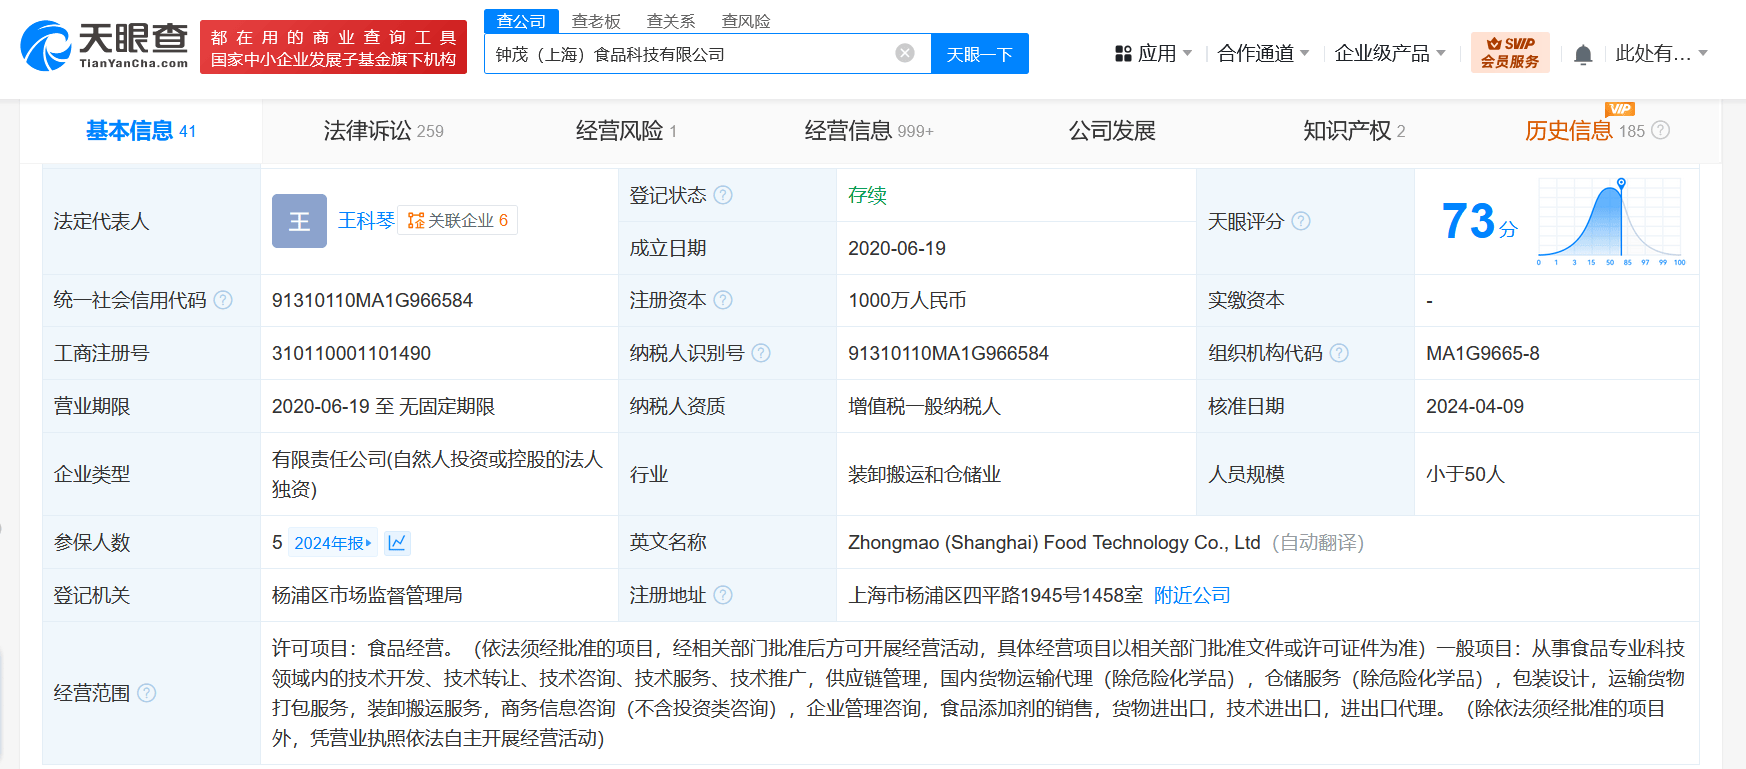Click the industry value 装卸搬运和仓储业
Screen dimensions: 1746x769
coord(924,474)
